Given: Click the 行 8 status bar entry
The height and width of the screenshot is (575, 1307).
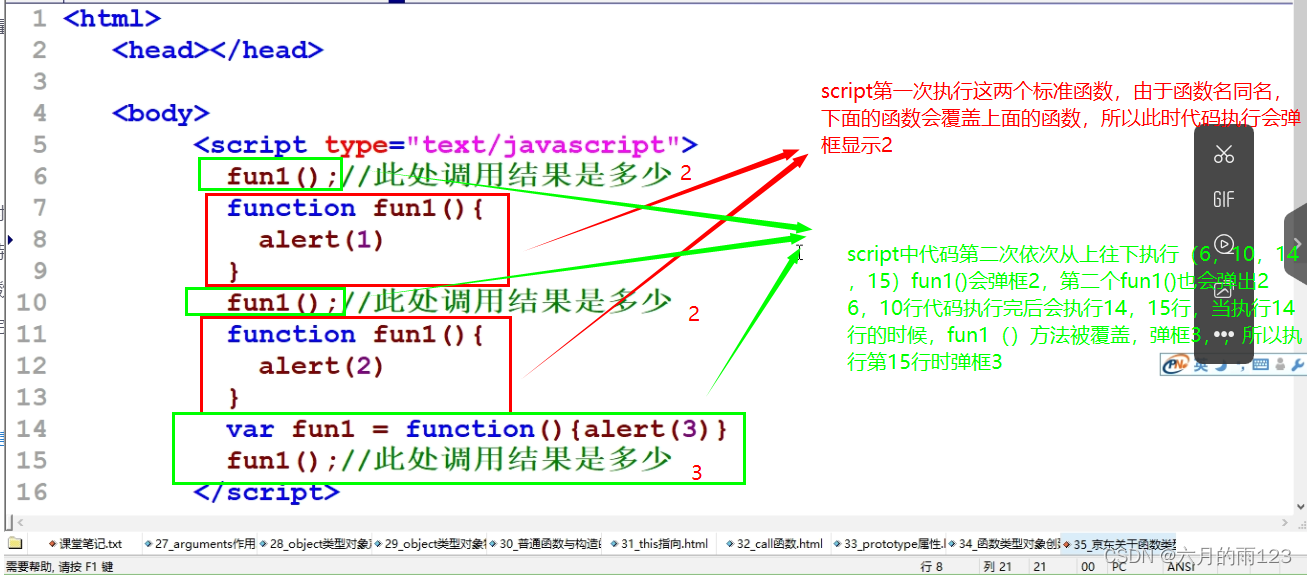Looking at the screenshot, I should [x=931, y=567].
